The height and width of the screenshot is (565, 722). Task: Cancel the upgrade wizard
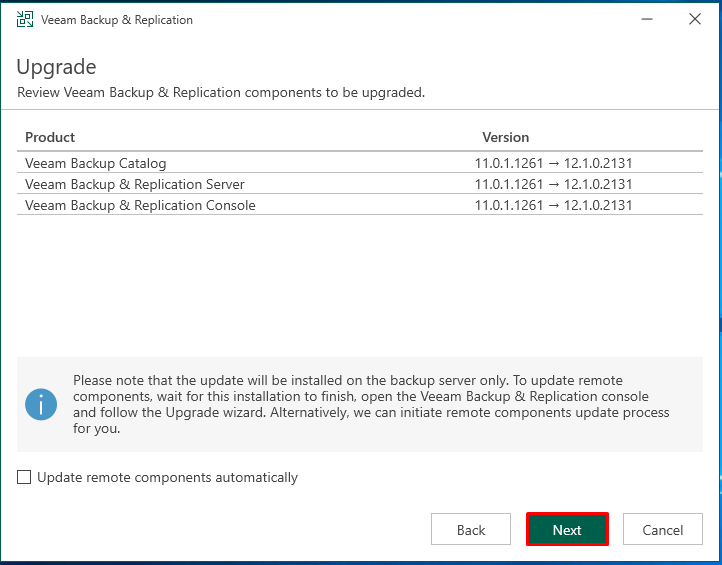click(x=663, y=530)
